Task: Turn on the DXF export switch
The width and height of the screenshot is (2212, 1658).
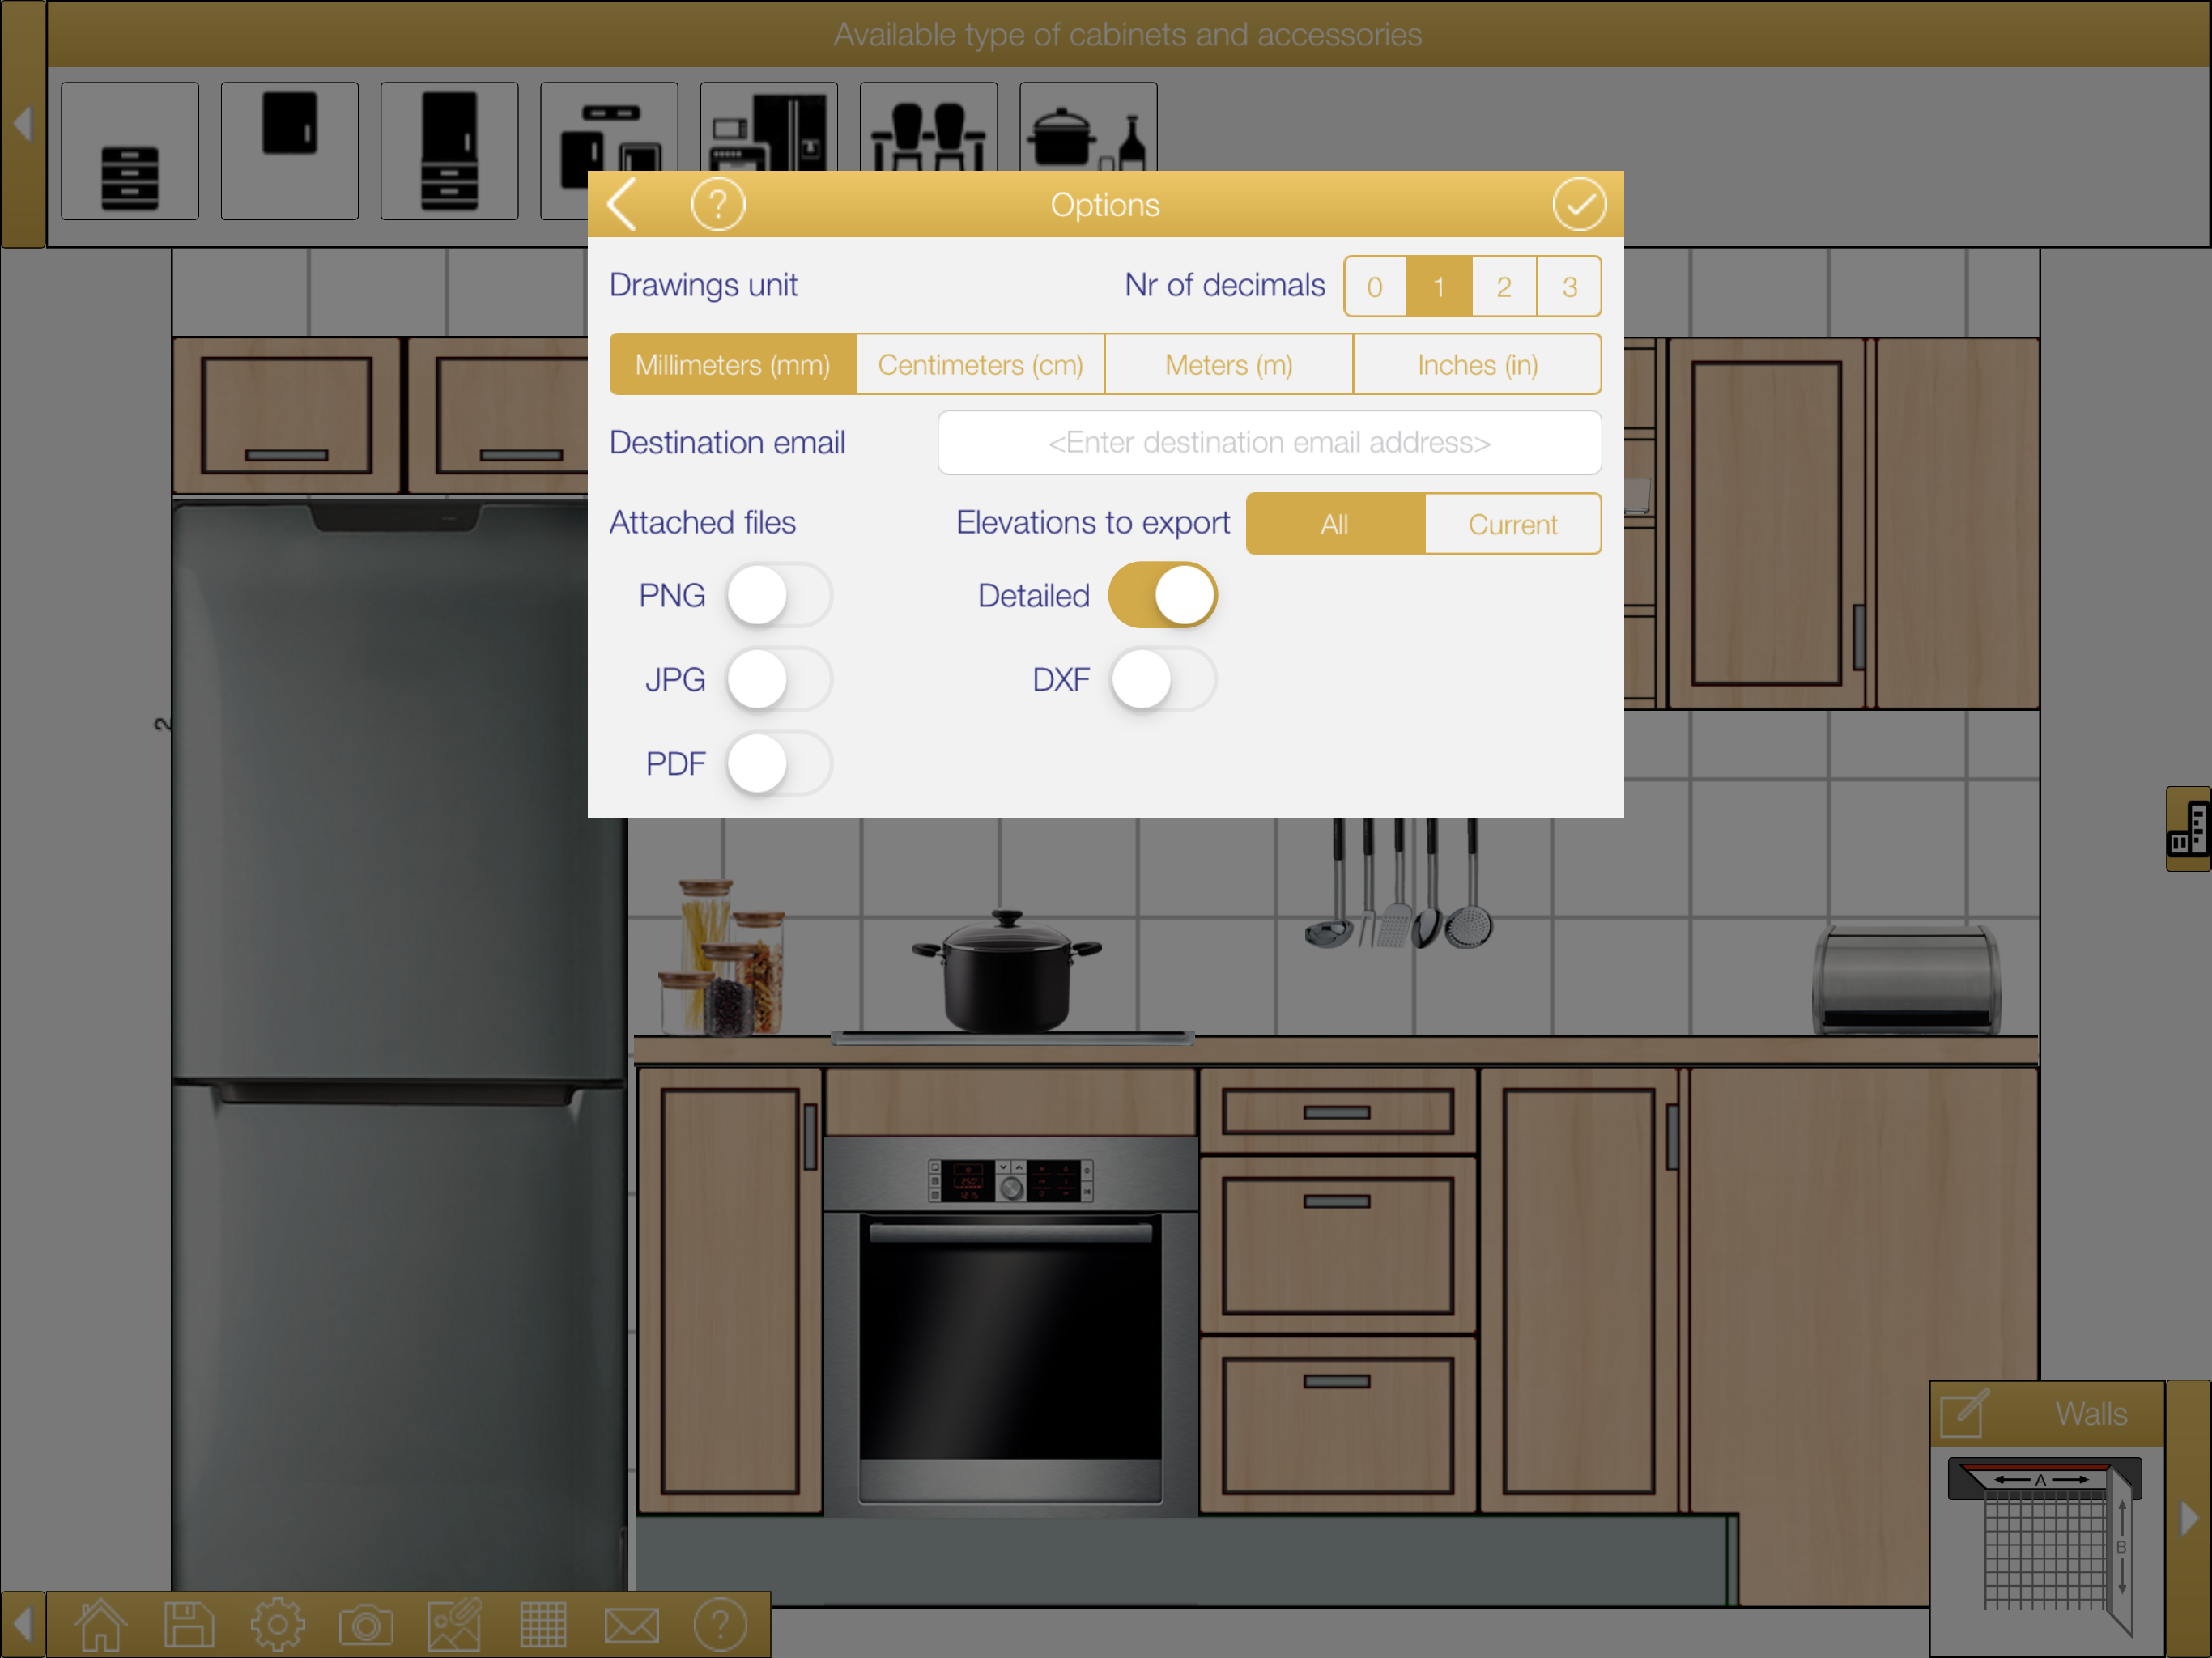Action: (x=1162, y=680)
